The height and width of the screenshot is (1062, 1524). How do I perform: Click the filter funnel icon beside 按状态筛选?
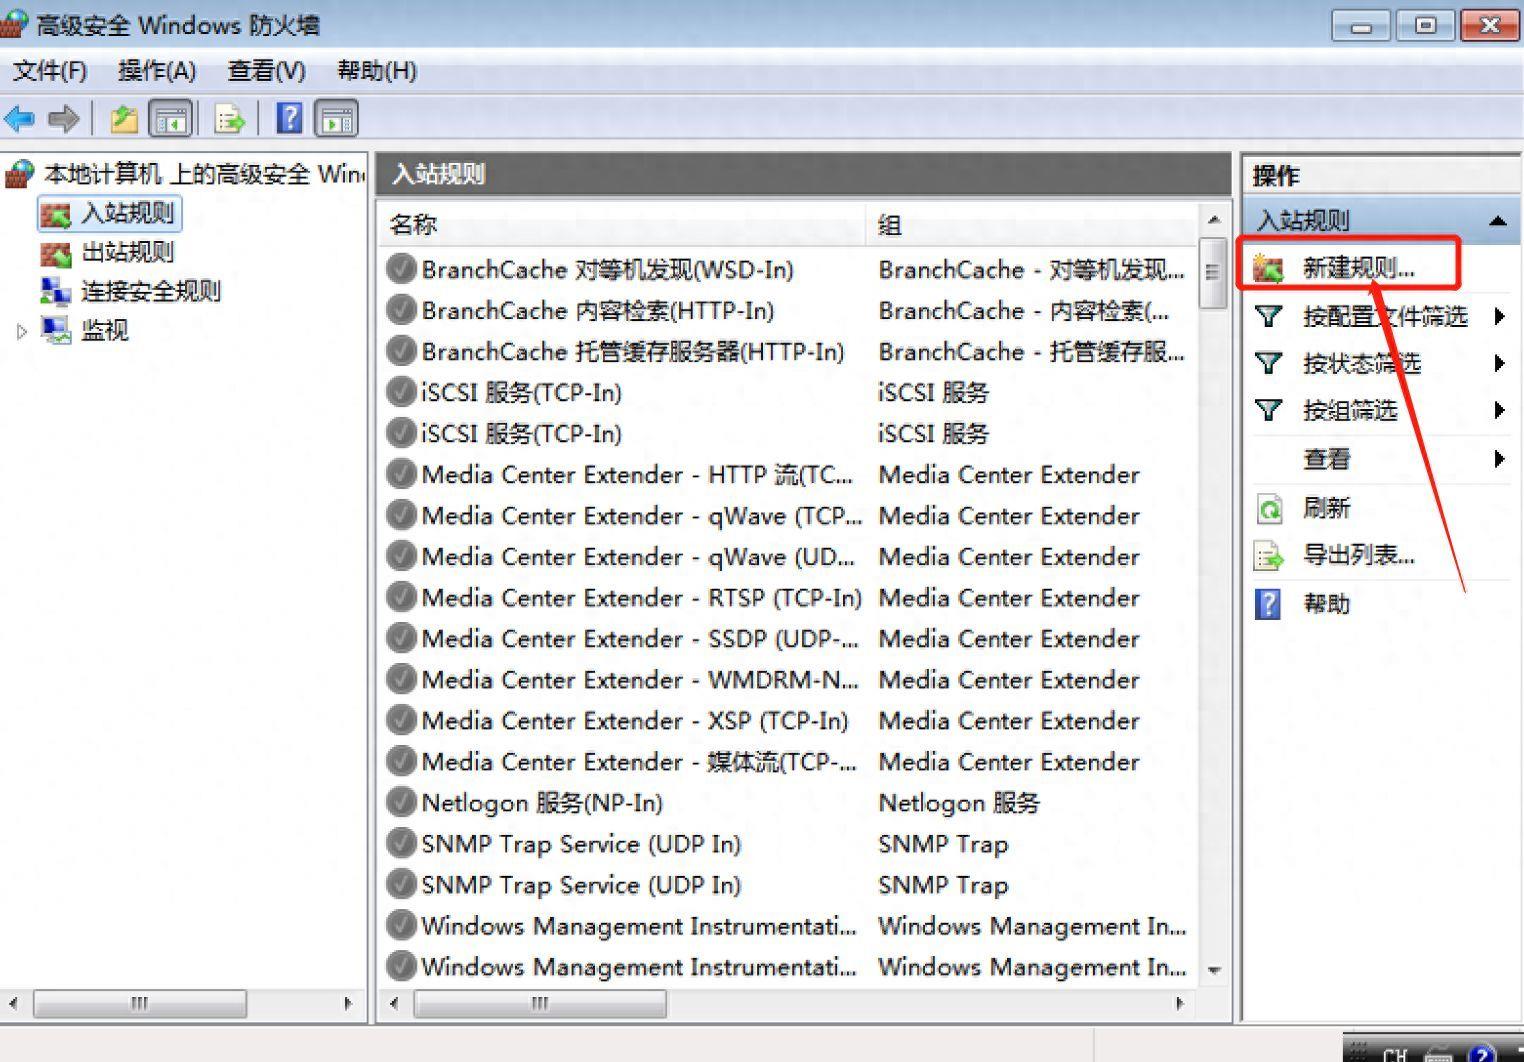pos(1268,363)
